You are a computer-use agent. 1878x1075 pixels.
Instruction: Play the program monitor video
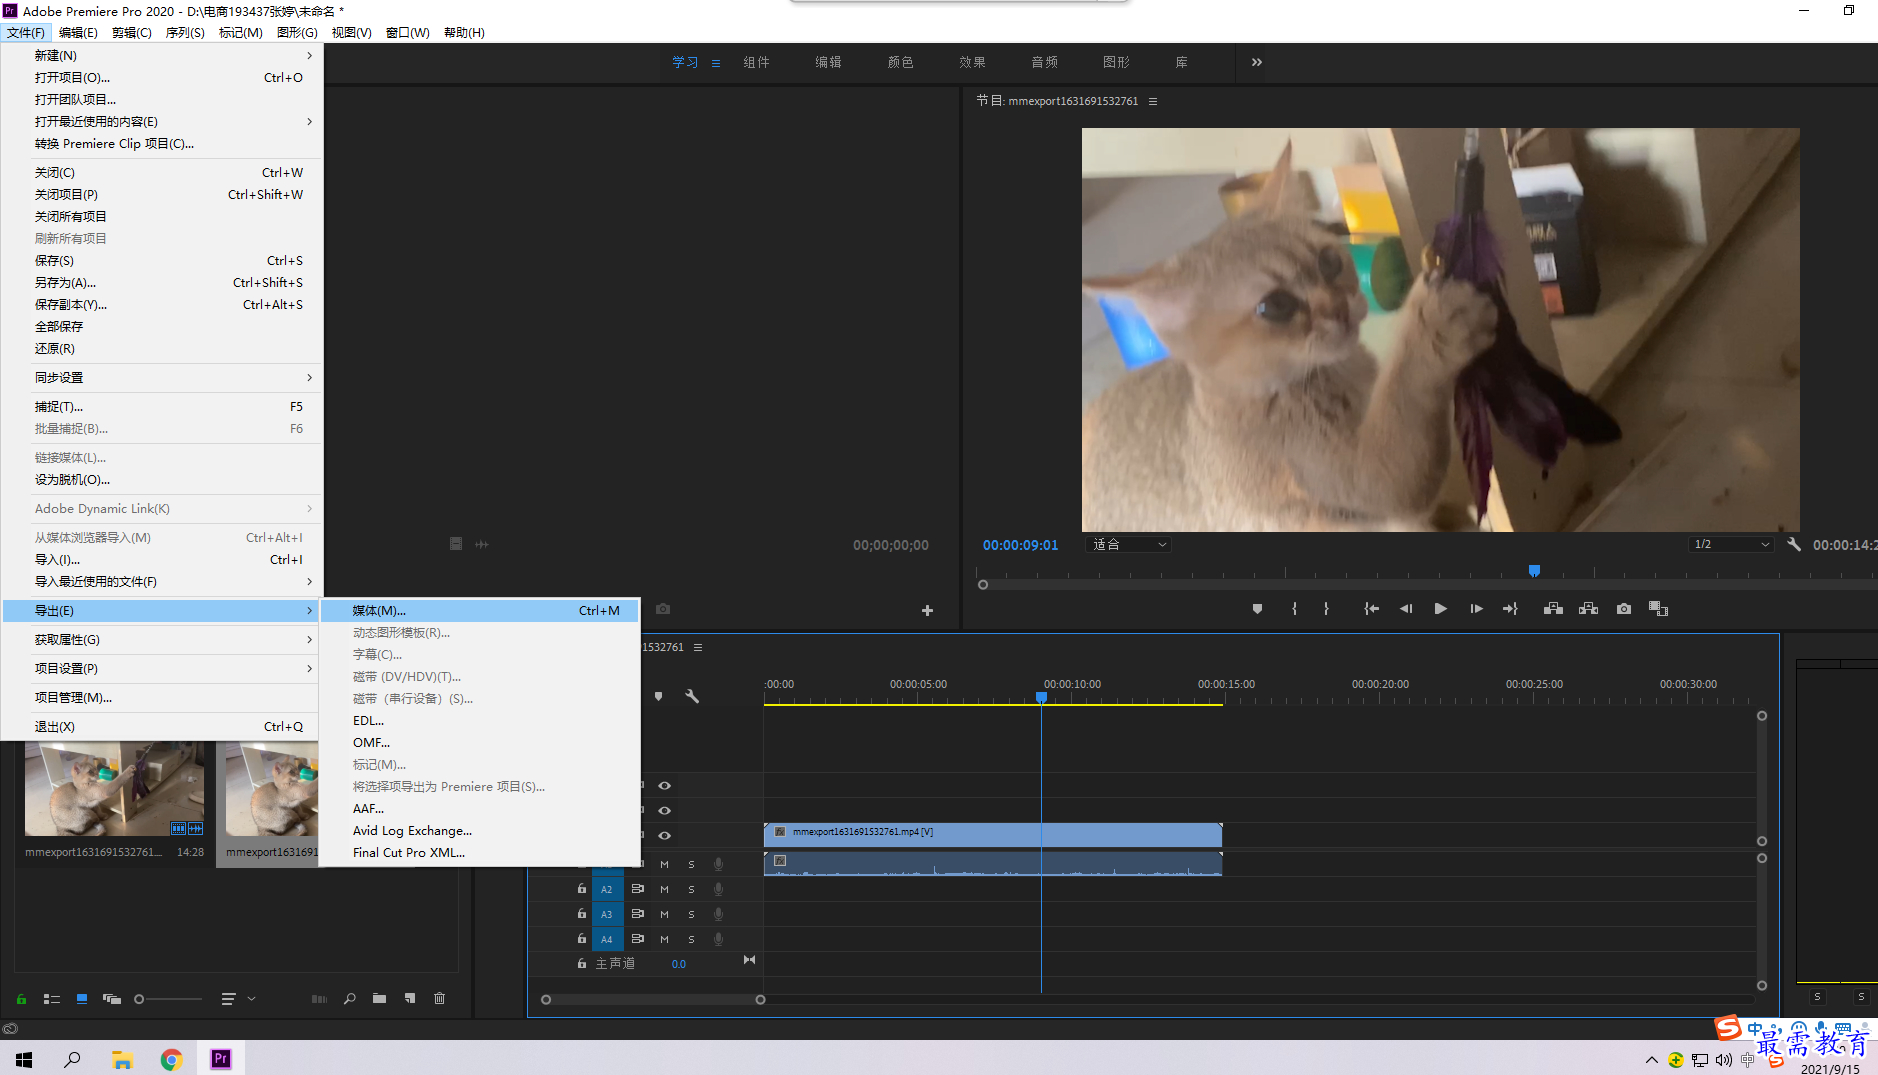1440,609
